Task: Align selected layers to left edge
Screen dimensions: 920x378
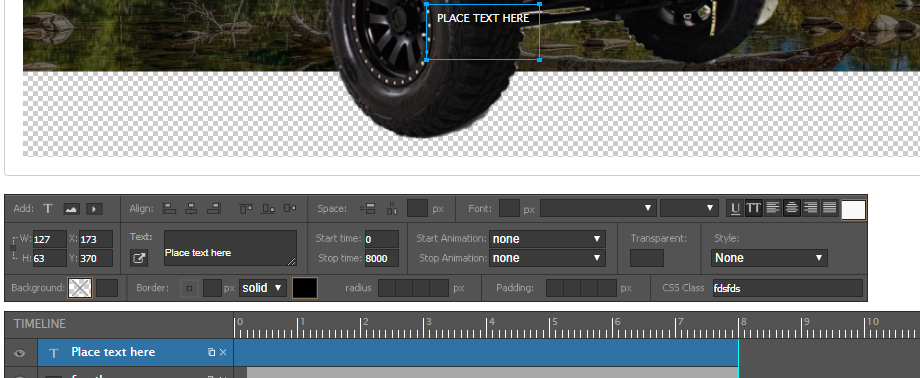Action: (x=169, y=208)
